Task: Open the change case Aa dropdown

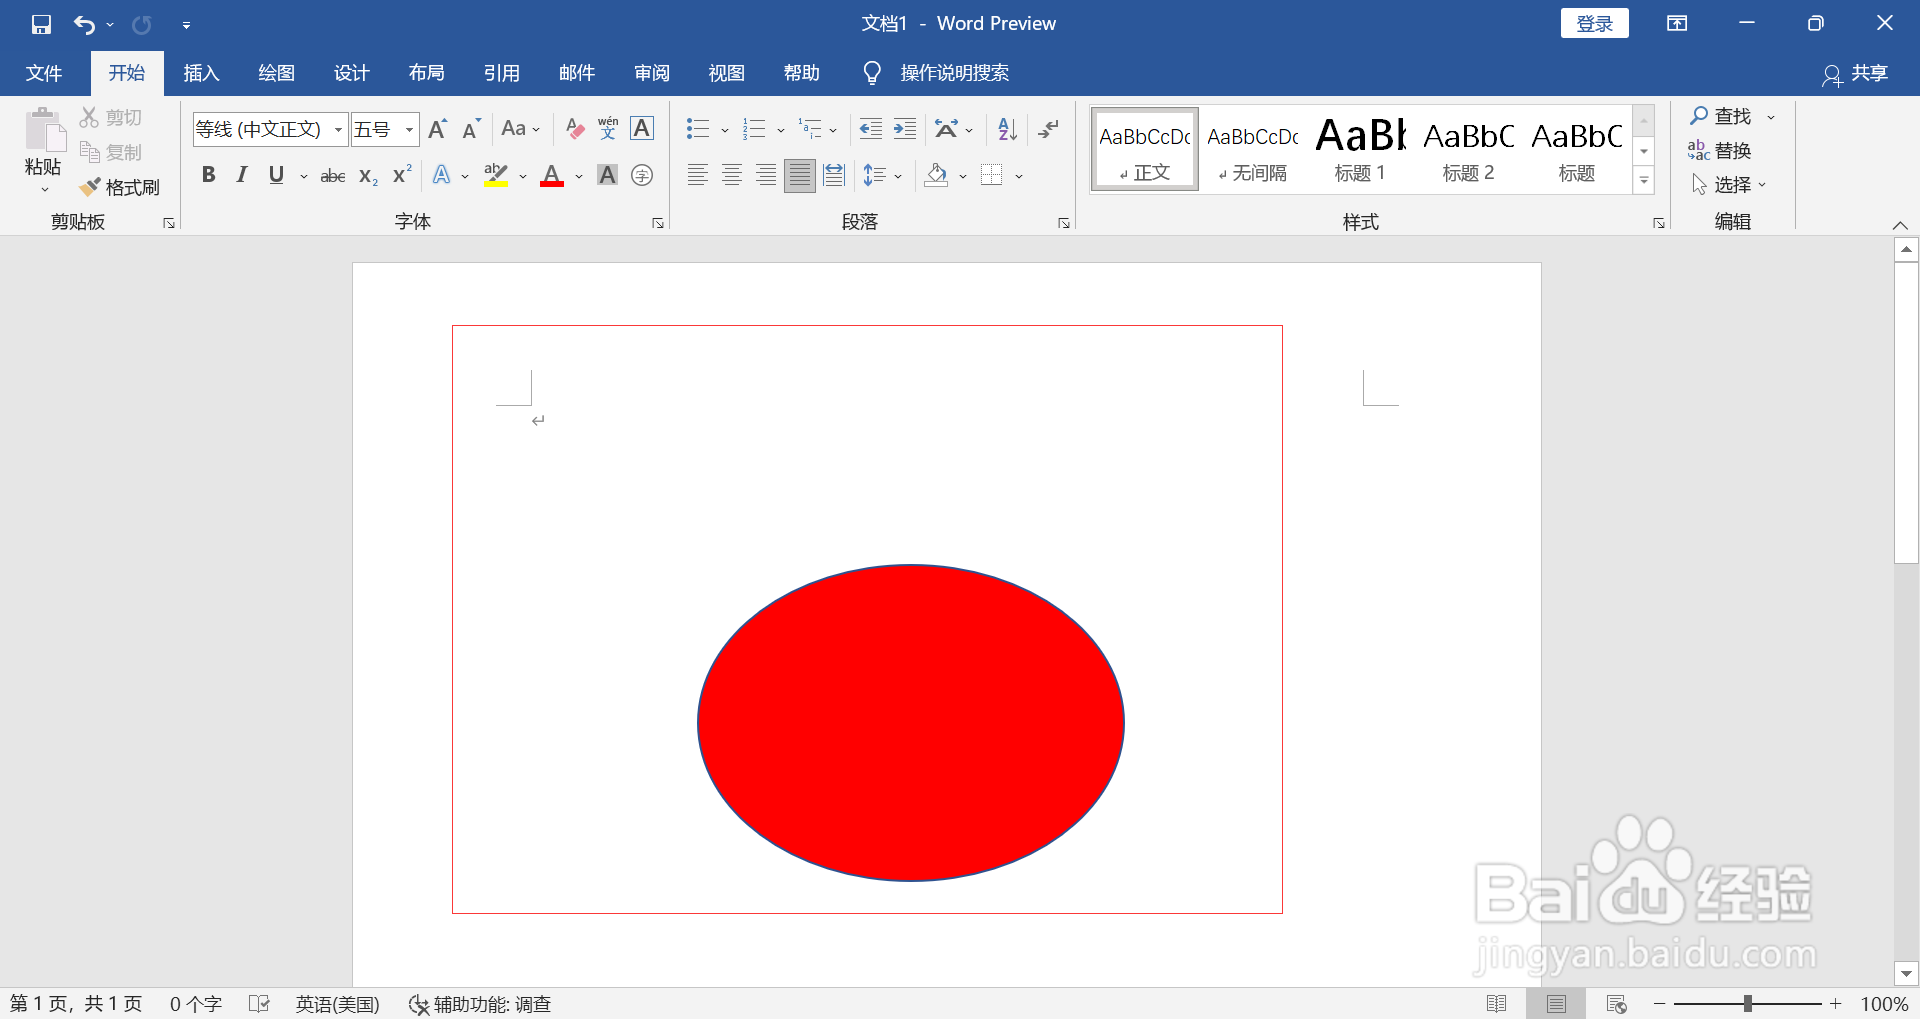Action: [x=520, y=129]
